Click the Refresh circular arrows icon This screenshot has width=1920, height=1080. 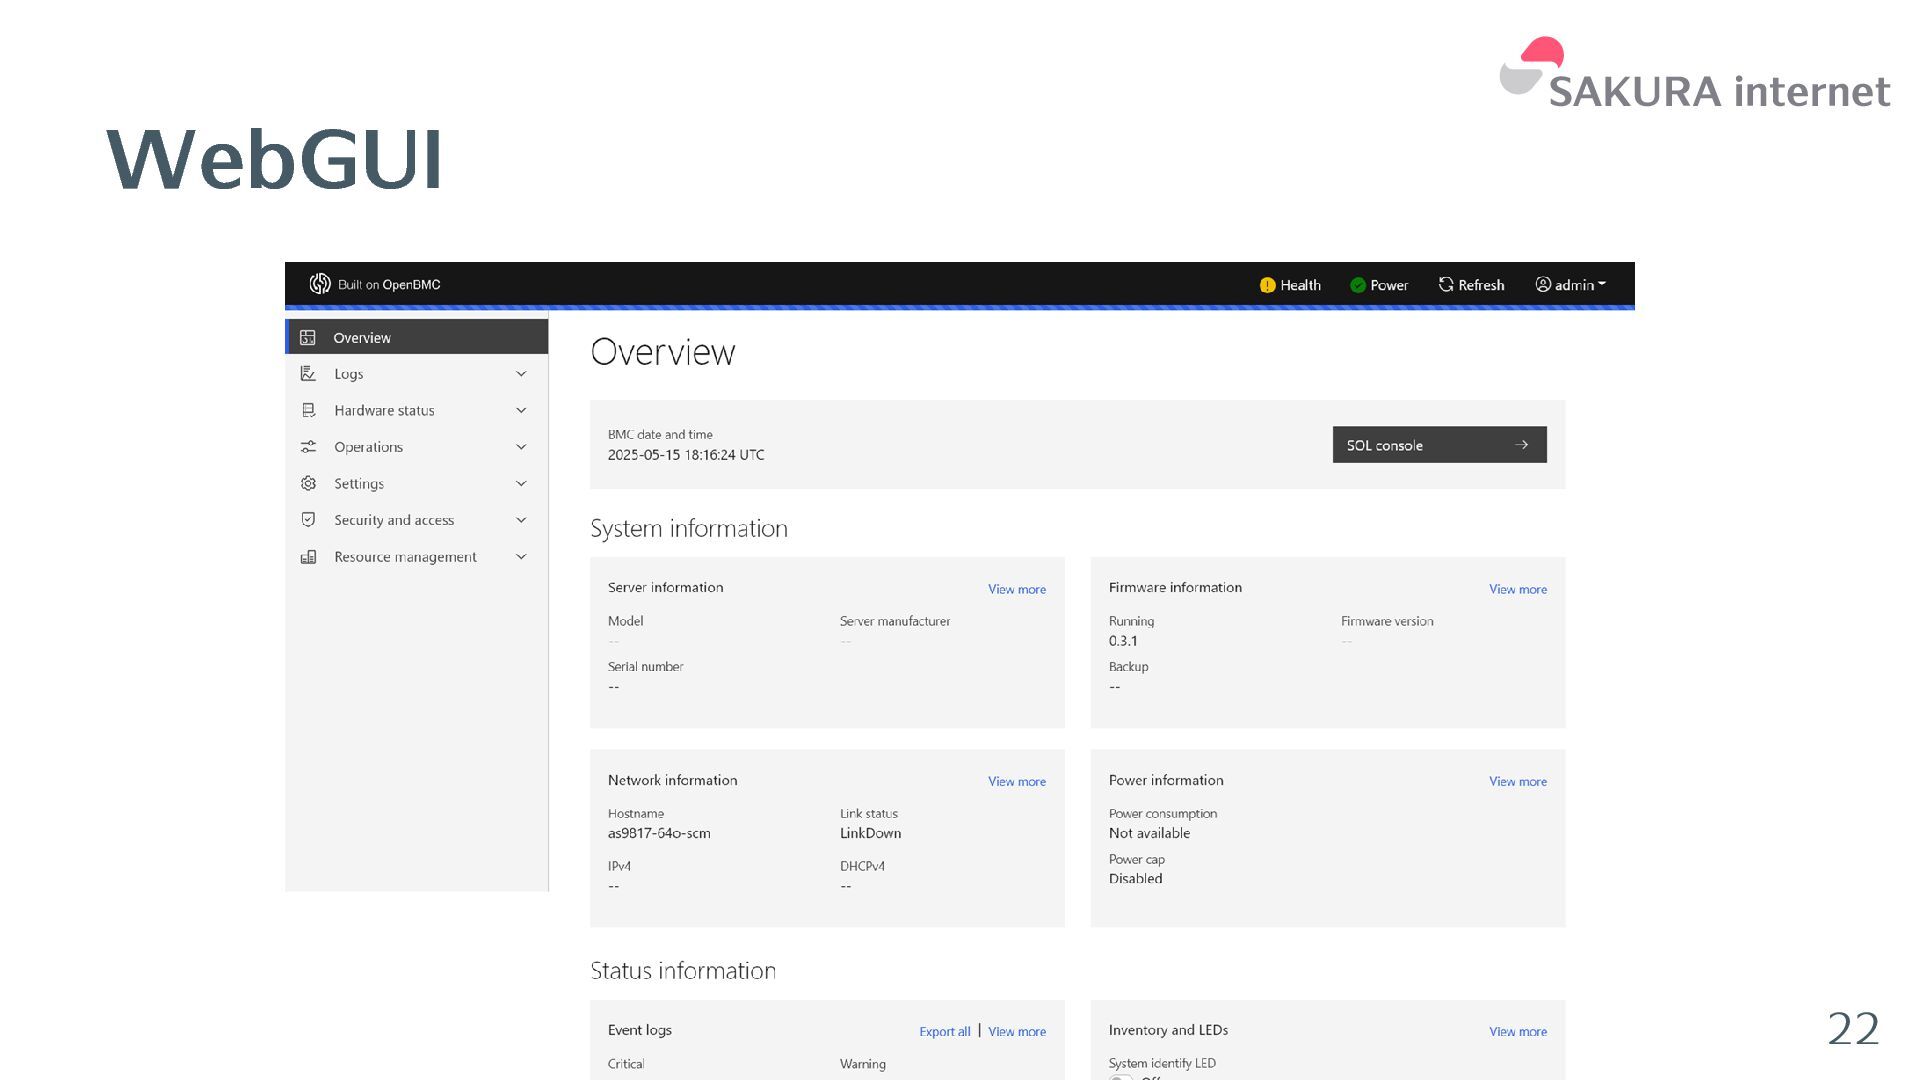(1445, 285)
